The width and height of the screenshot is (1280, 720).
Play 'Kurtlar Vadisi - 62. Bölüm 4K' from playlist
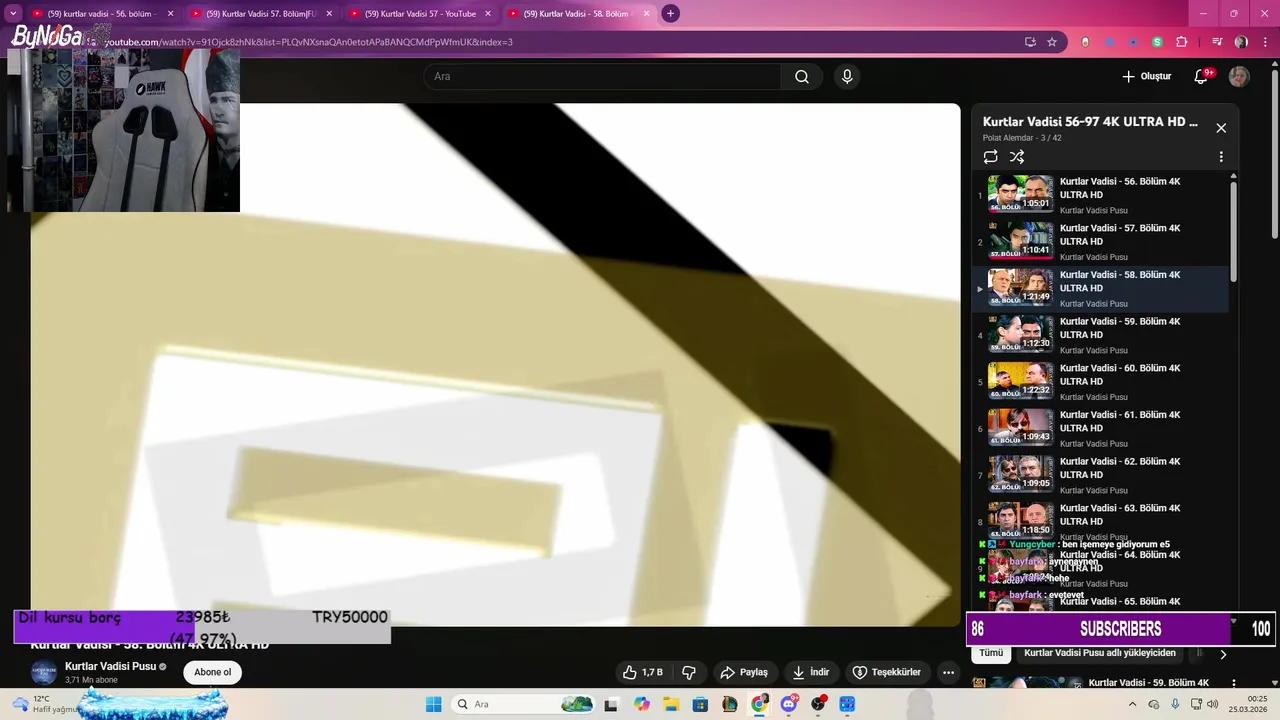point(1101,475)
